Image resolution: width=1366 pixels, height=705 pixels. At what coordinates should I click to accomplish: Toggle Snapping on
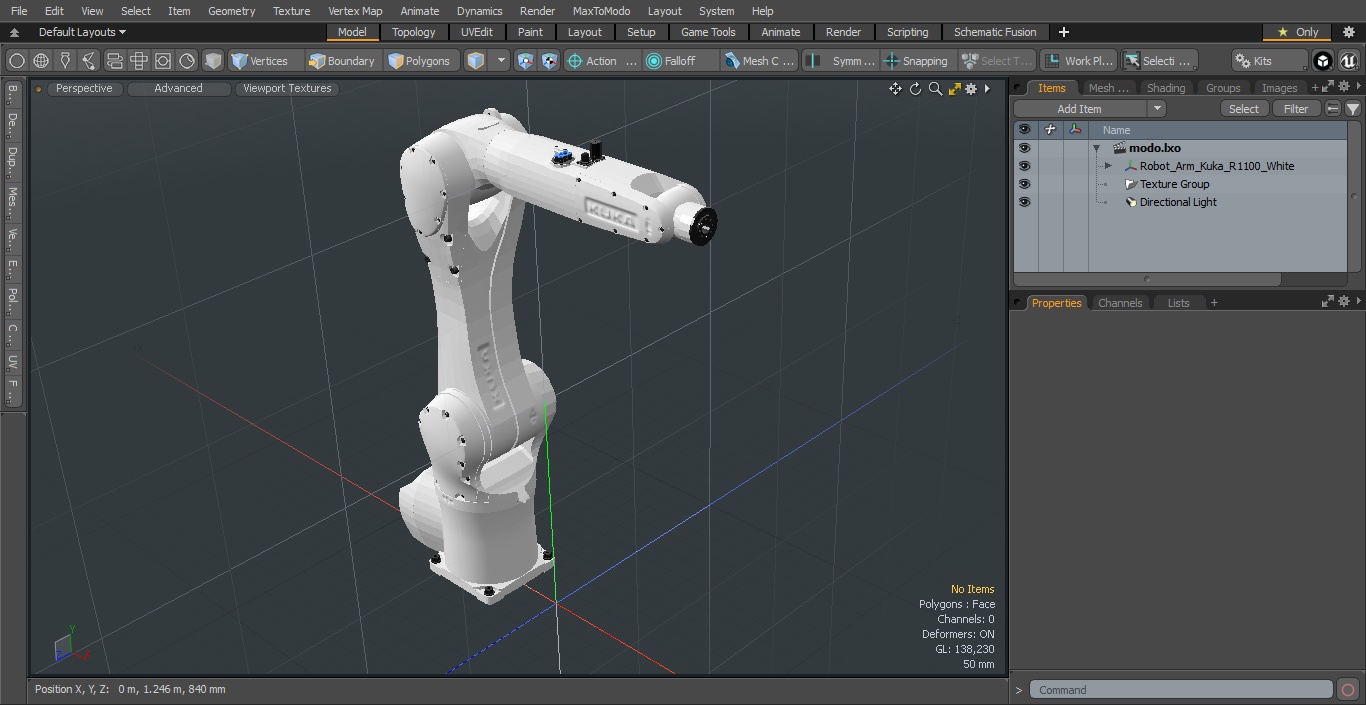(917, 61)
